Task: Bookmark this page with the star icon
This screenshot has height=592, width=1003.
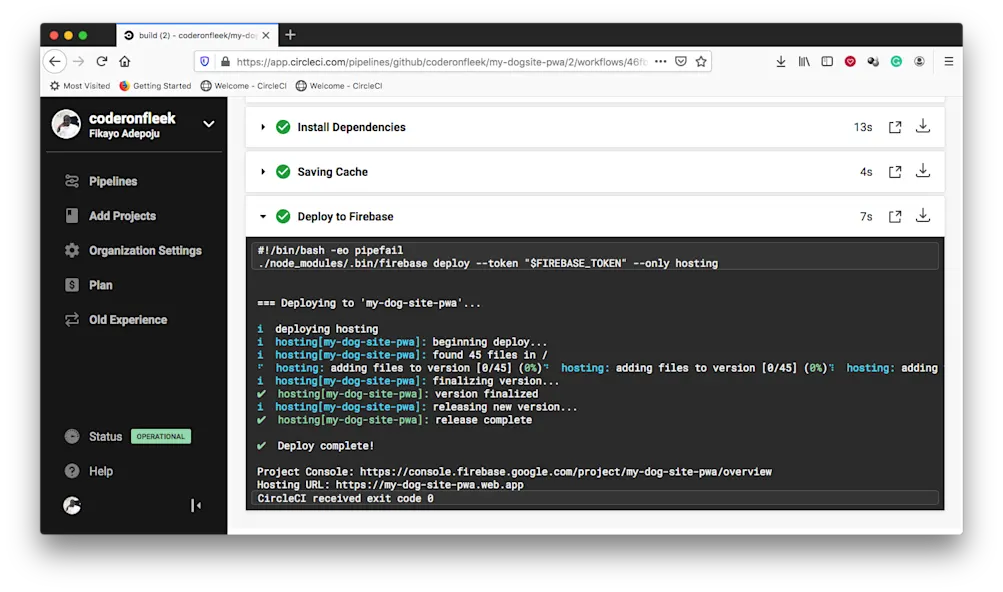Action: pos(701,61)
